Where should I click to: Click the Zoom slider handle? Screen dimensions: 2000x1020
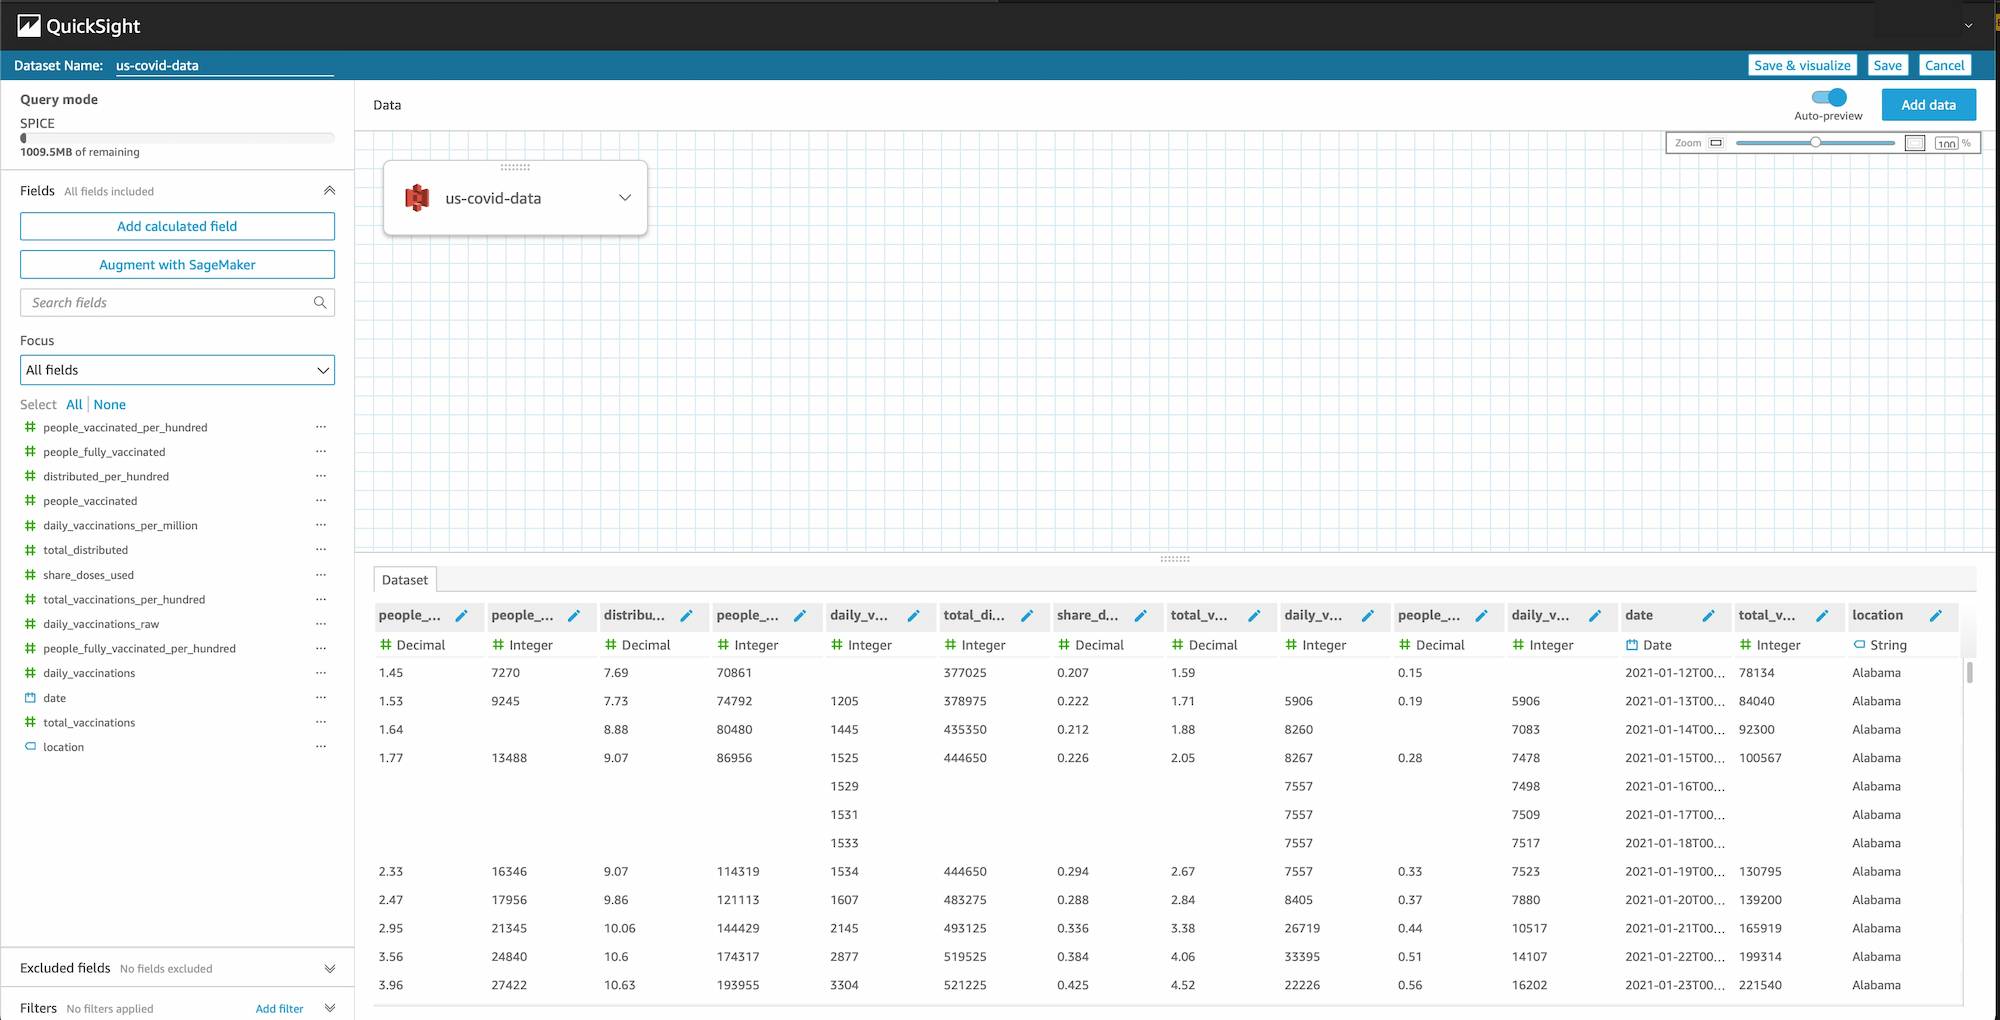tap(1815, 143)
